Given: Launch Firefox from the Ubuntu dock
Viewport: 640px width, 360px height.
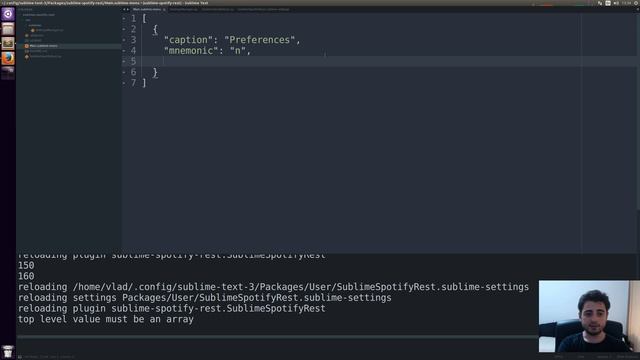Looking at the screenshot, I should coord(8,58).
